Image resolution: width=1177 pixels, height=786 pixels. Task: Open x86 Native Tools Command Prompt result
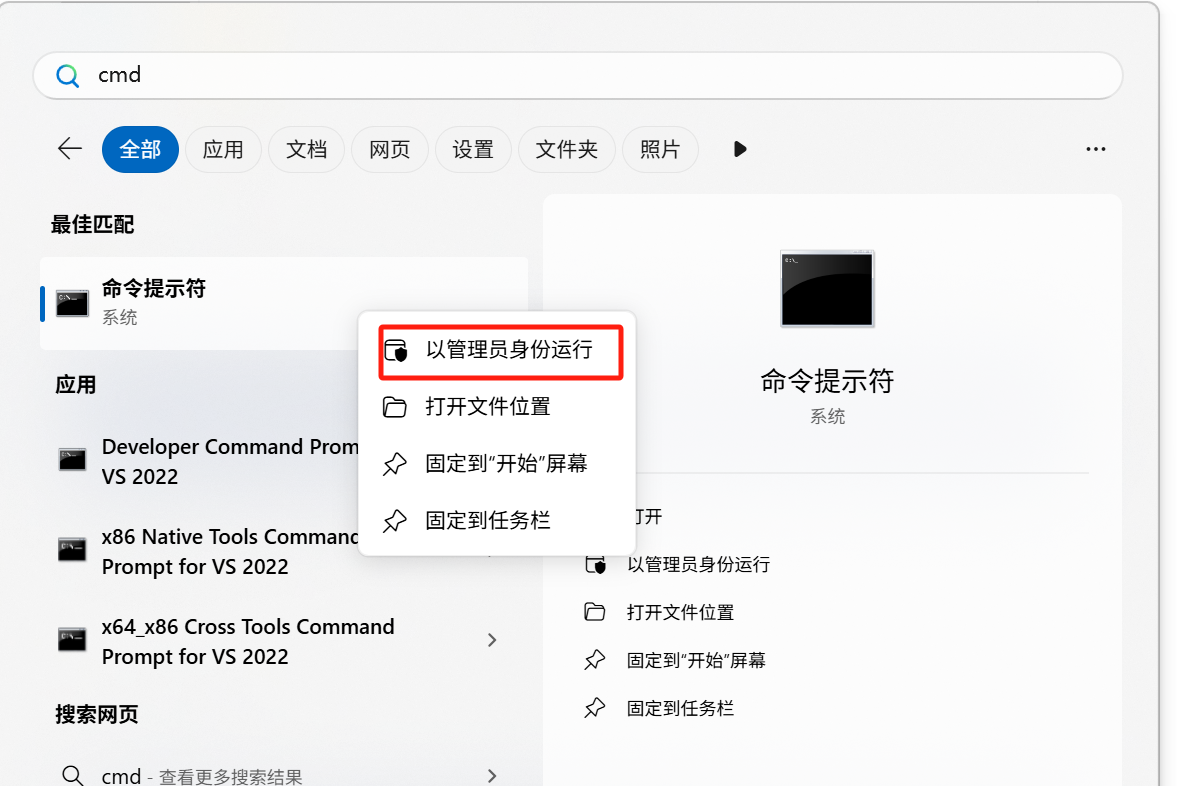coord(230,551)
